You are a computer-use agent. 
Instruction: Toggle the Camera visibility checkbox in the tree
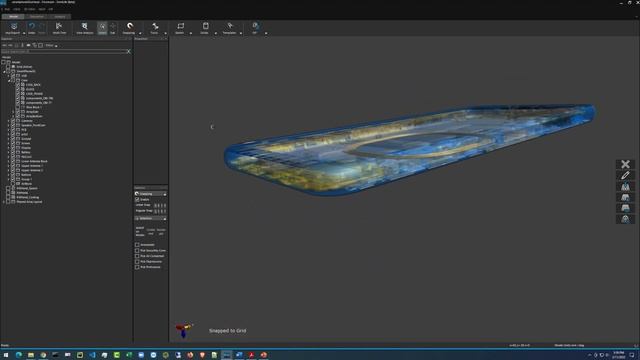[13, 121]
